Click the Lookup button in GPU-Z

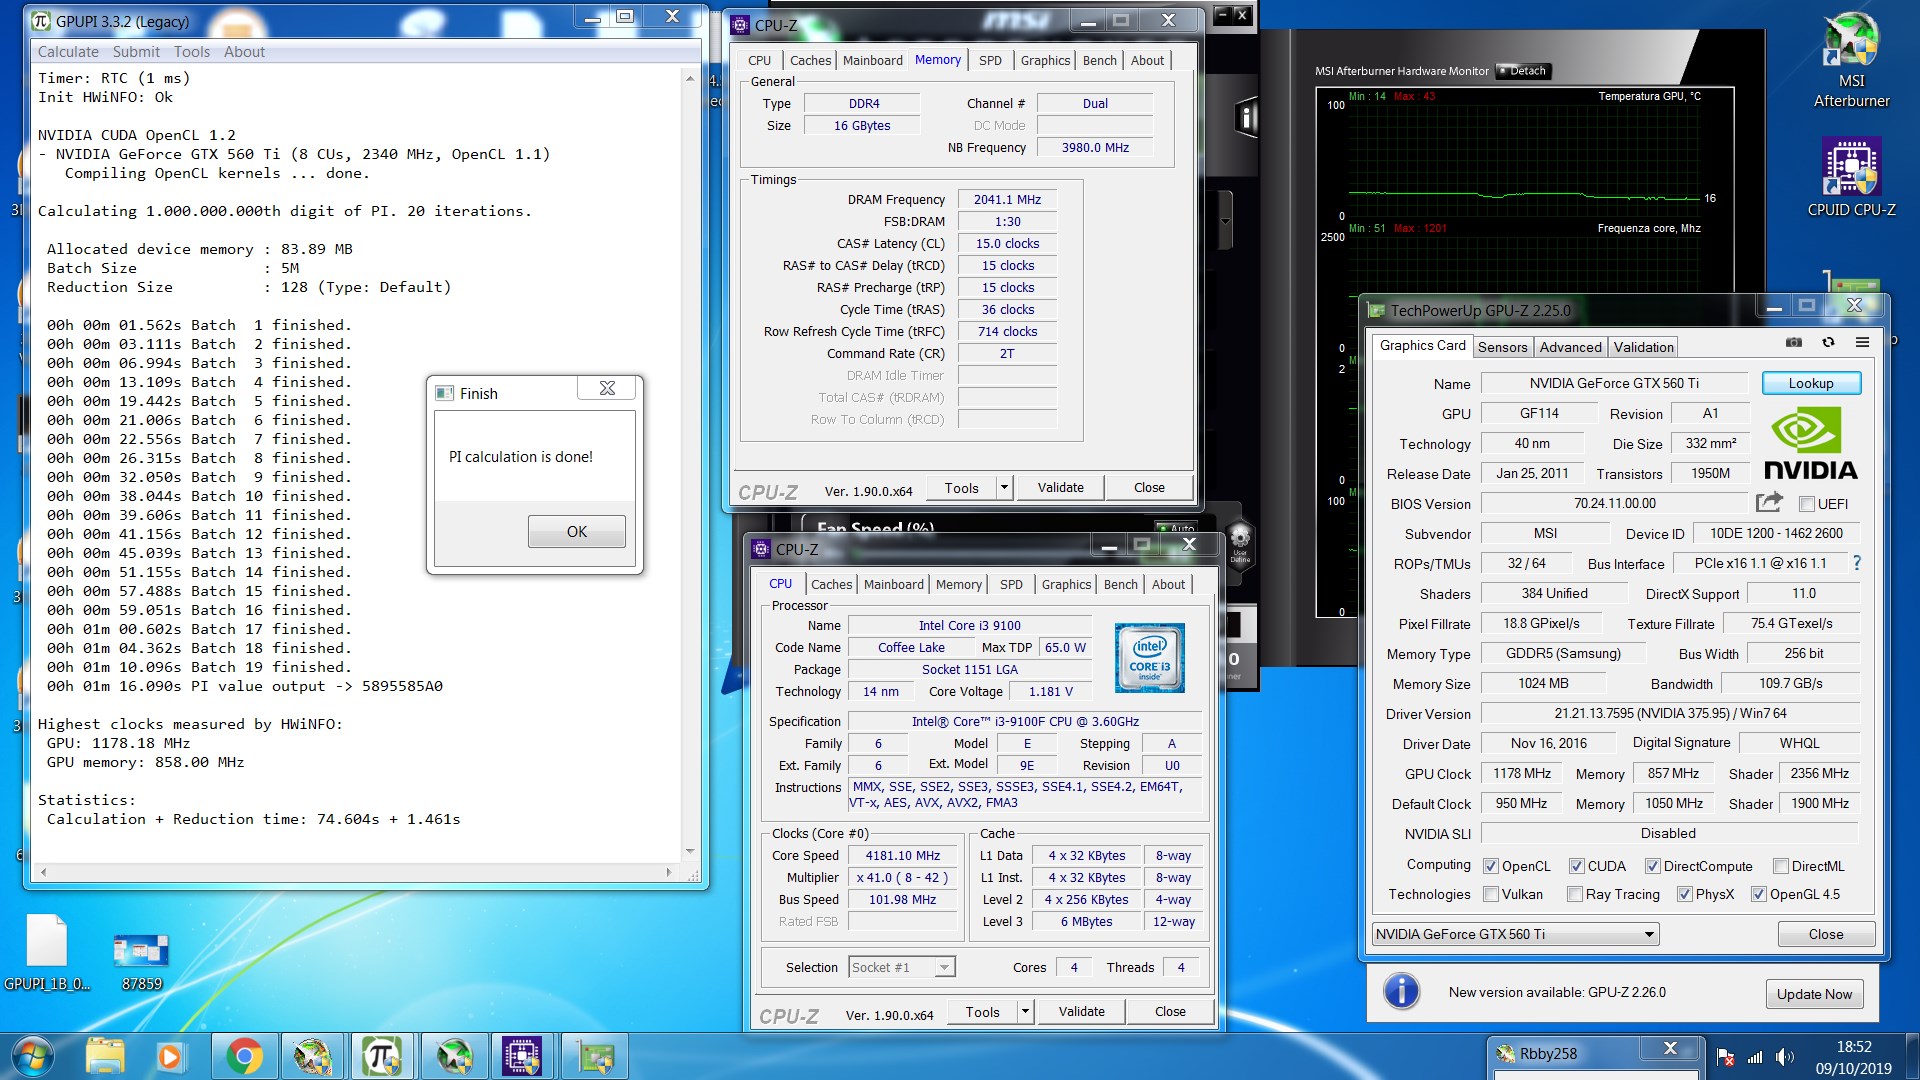1810,383
